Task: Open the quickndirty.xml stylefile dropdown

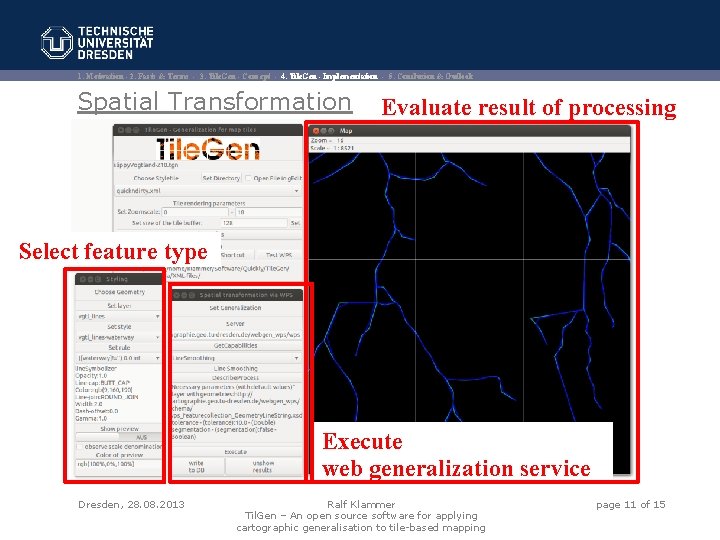Action: coord(208,191)
